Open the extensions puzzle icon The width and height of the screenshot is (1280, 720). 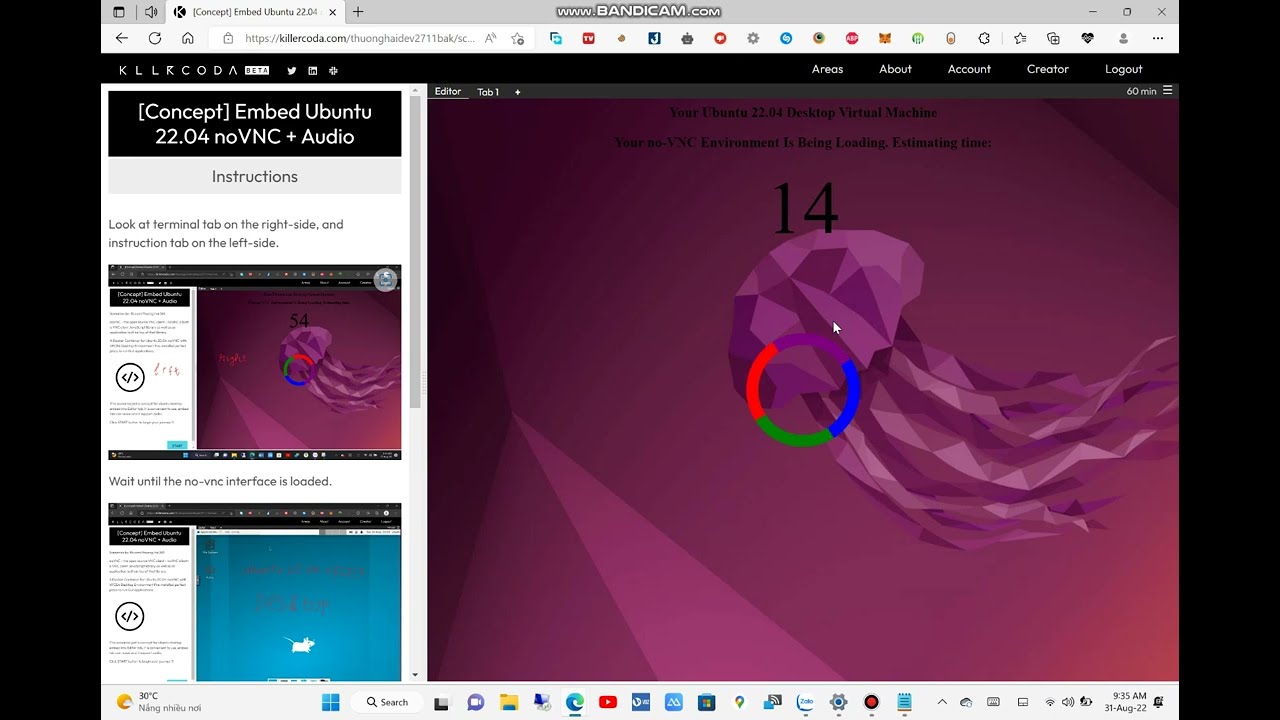coord(984,38)
